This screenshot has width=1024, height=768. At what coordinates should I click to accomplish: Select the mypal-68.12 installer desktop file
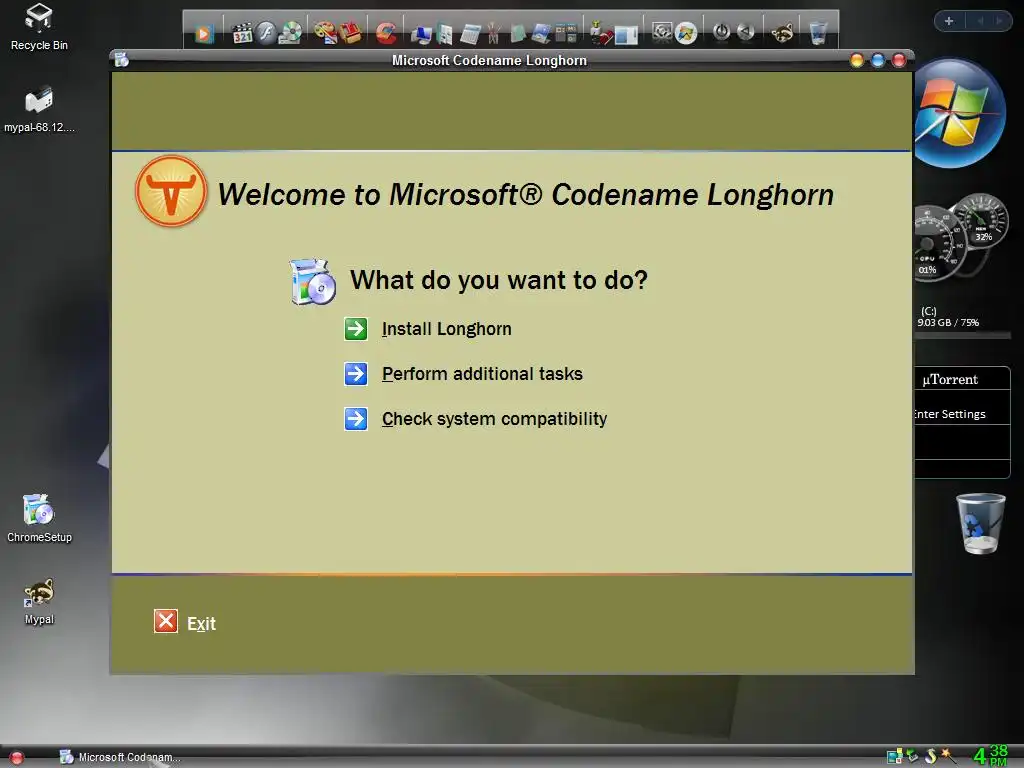point(39,109)
